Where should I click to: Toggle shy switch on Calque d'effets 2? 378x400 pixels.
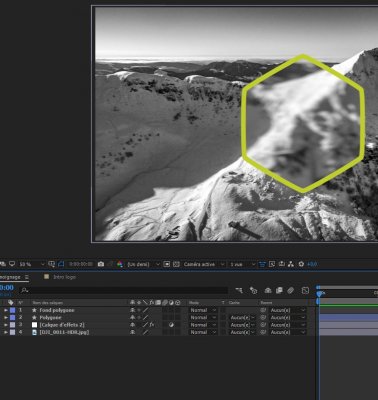[x=133, y=325]
